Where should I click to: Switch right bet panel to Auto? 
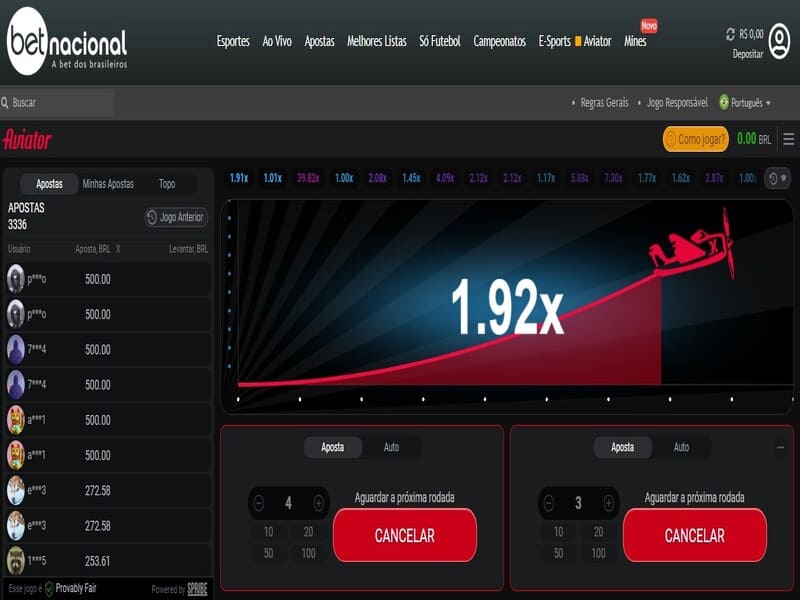681,447
